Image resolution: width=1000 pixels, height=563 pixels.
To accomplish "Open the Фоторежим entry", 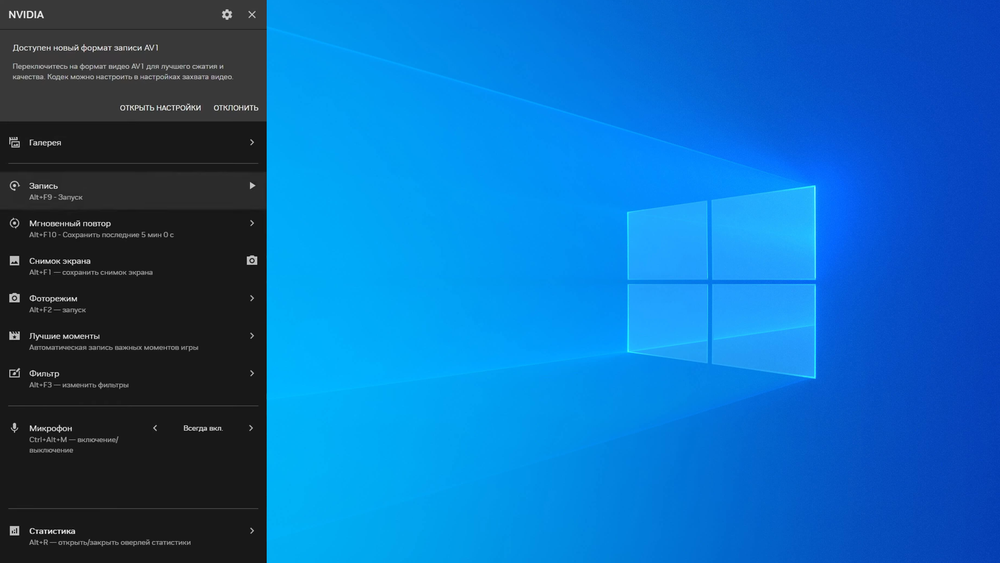I will 133,303.
